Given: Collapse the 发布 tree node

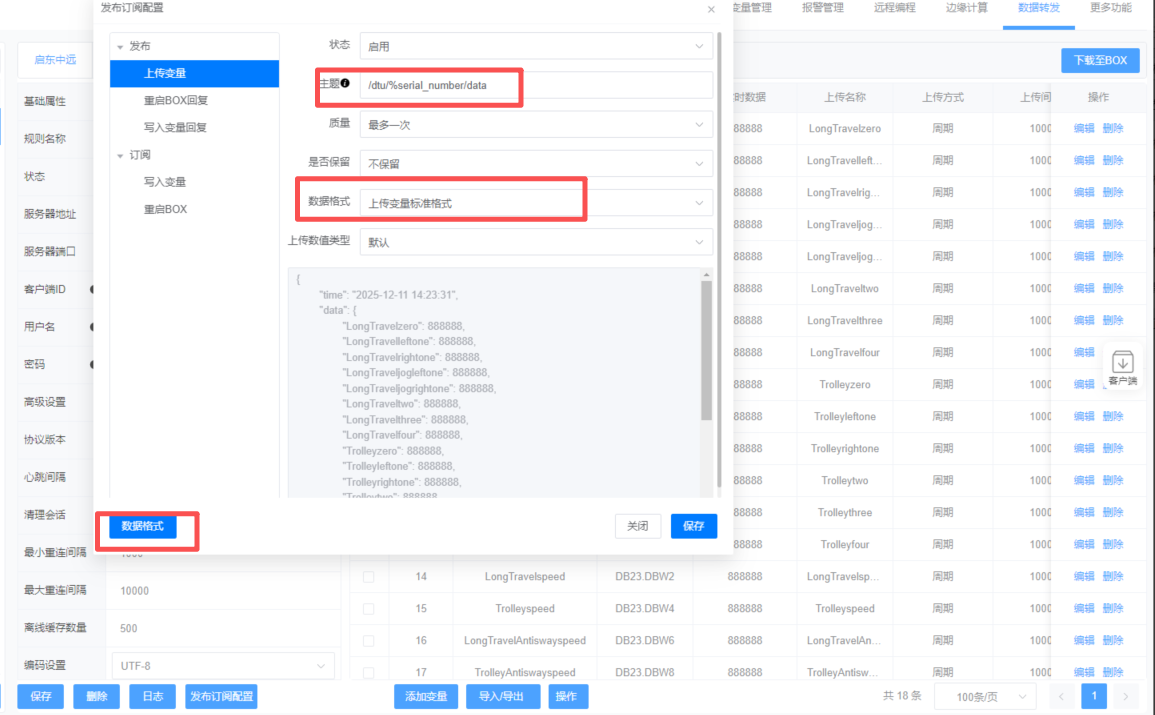Looking at the screenshot, I should (x=121, y=47).
